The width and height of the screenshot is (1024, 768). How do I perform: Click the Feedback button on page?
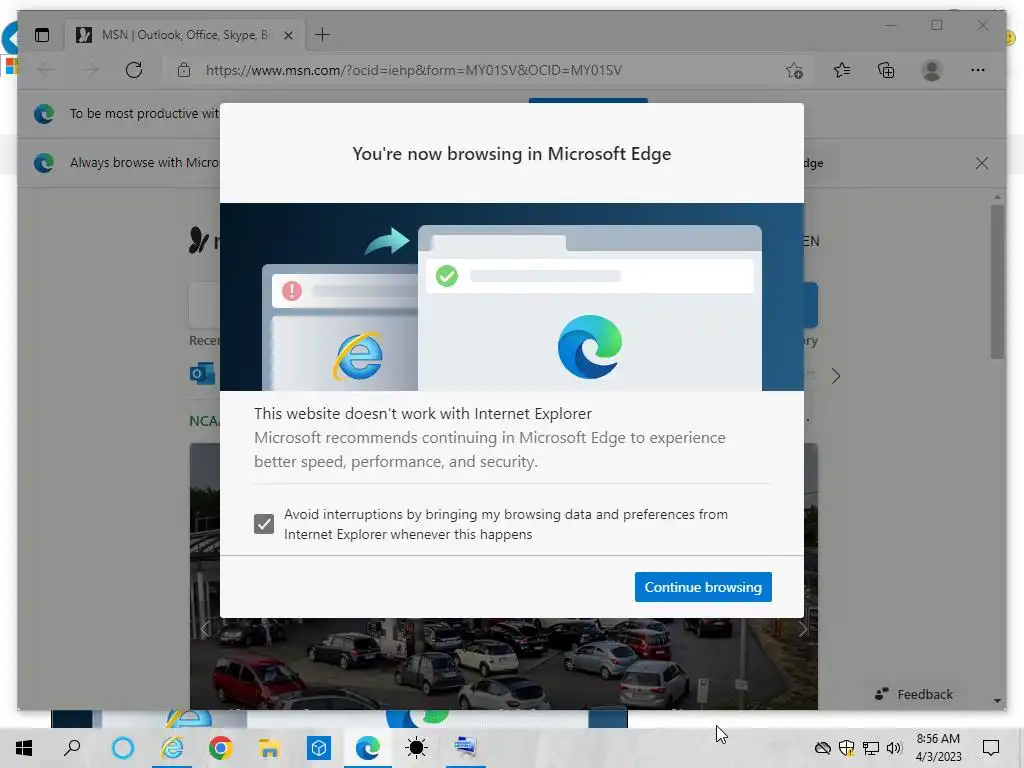(x=914, y=694)
